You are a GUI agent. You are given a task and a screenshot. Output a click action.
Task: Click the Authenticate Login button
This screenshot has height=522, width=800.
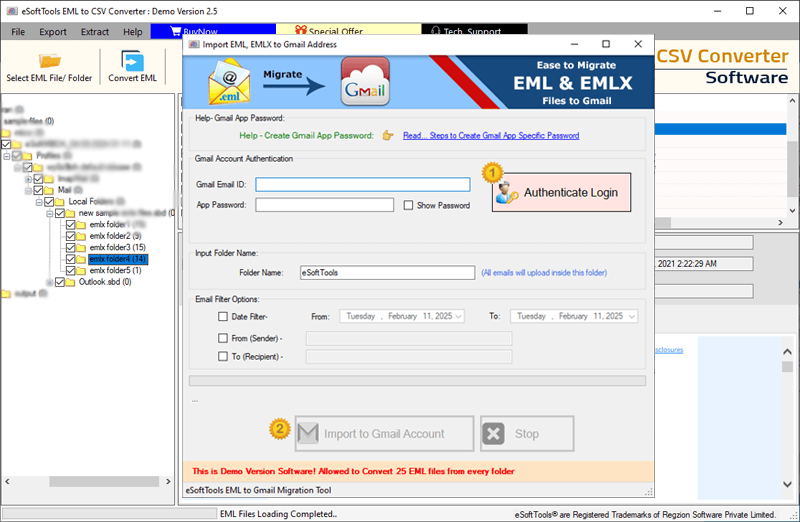pyautogui.click(x=561, y=192)
